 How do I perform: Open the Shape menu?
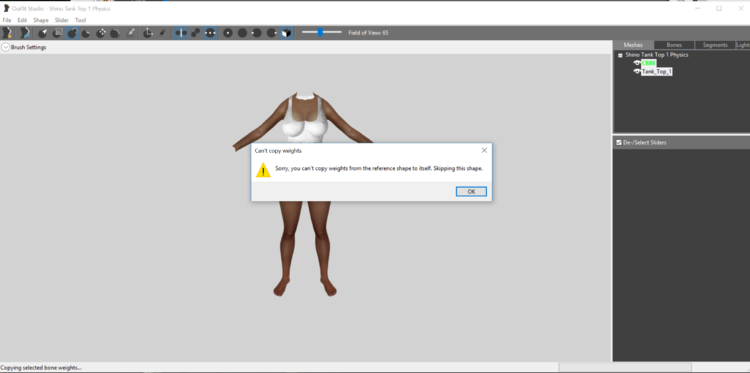point(41,20)
